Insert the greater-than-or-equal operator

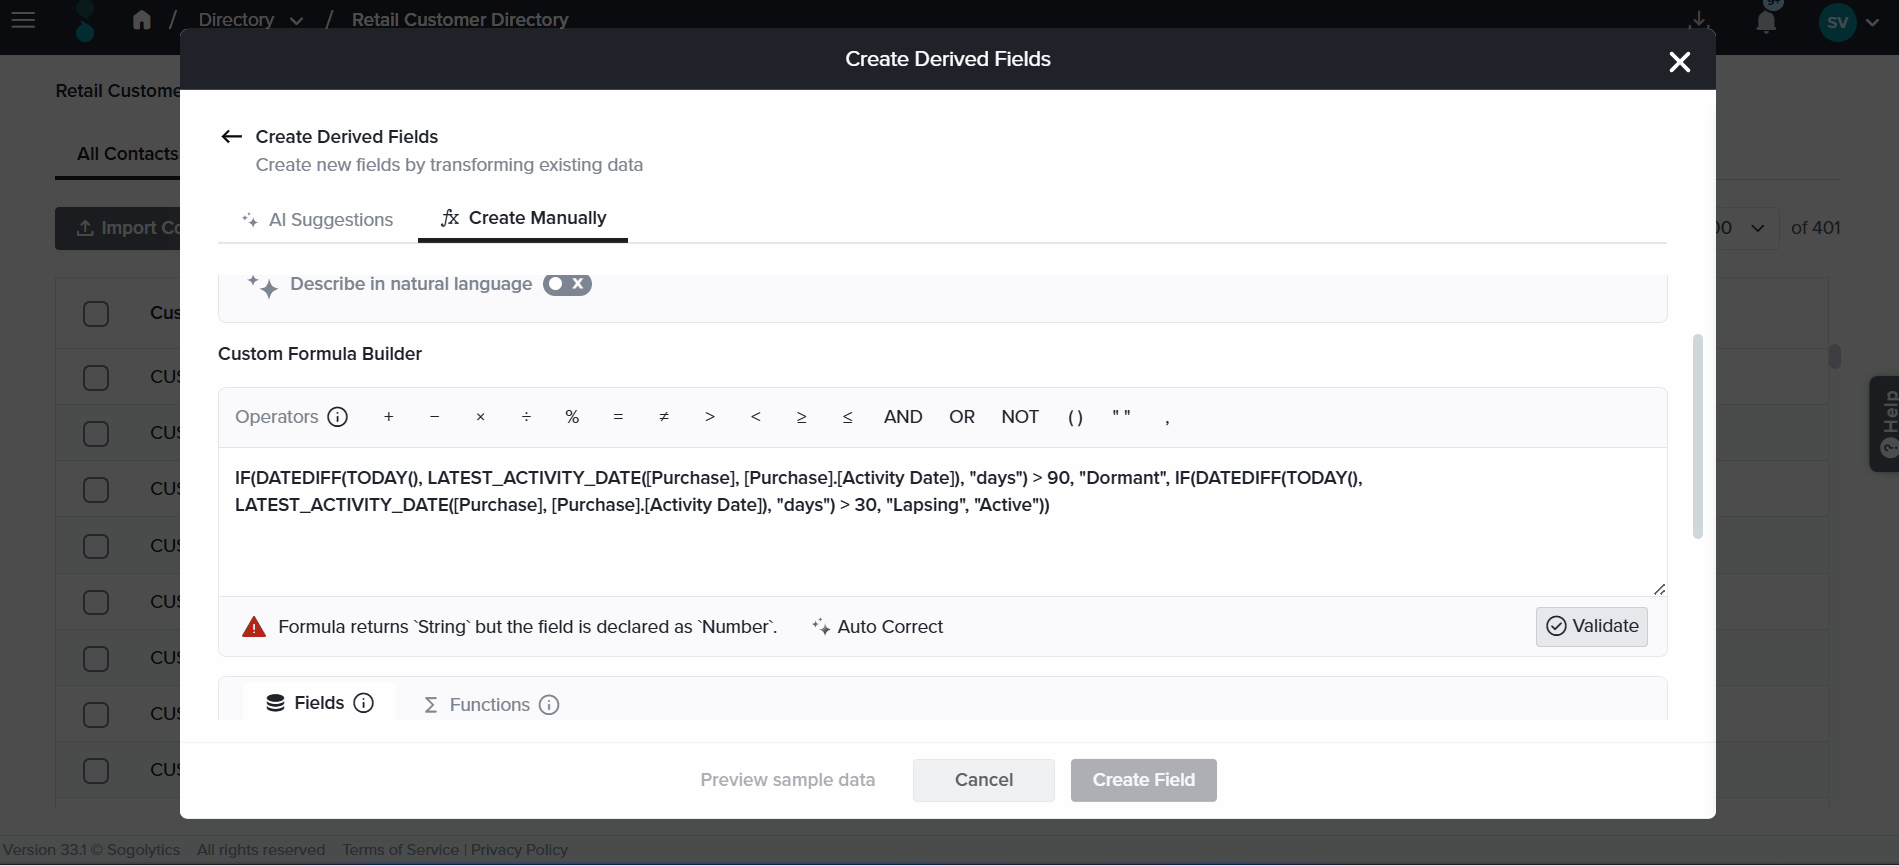802,417
